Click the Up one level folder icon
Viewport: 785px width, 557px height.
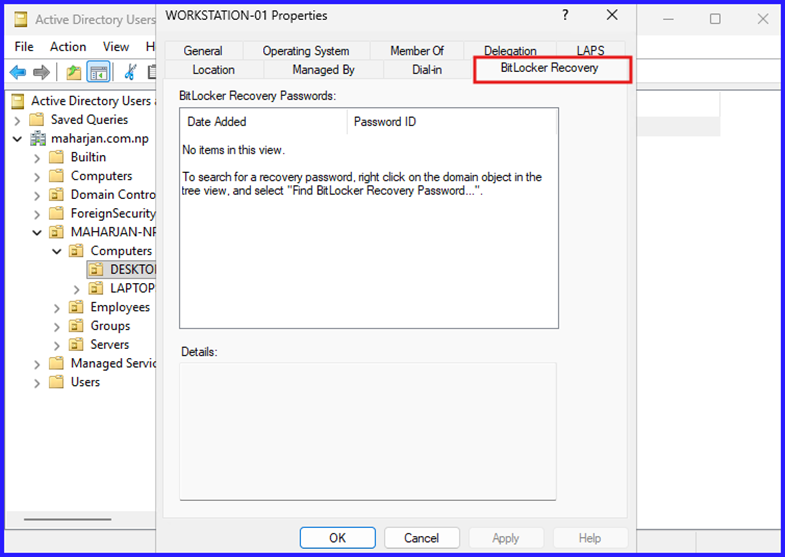(74, 72)
